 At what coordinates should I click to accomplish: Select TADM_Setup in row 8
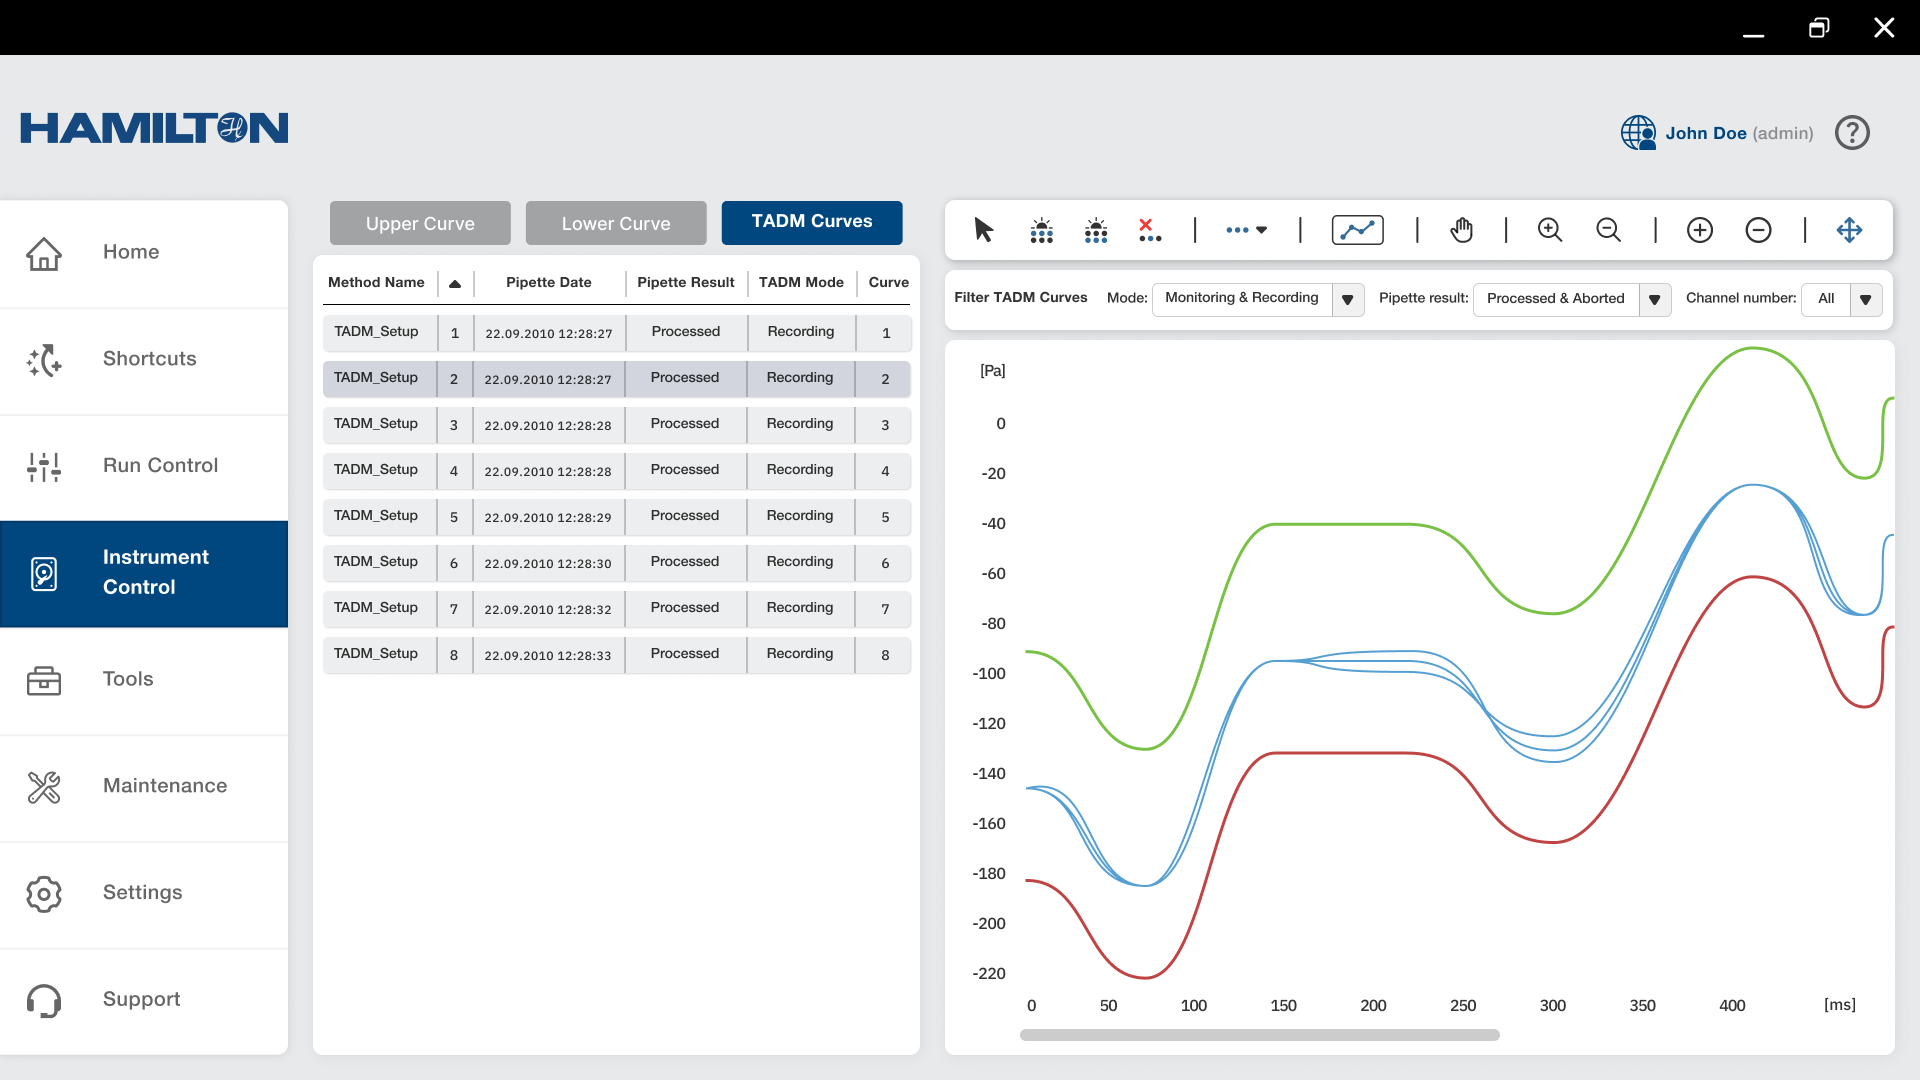click(377, 654)
